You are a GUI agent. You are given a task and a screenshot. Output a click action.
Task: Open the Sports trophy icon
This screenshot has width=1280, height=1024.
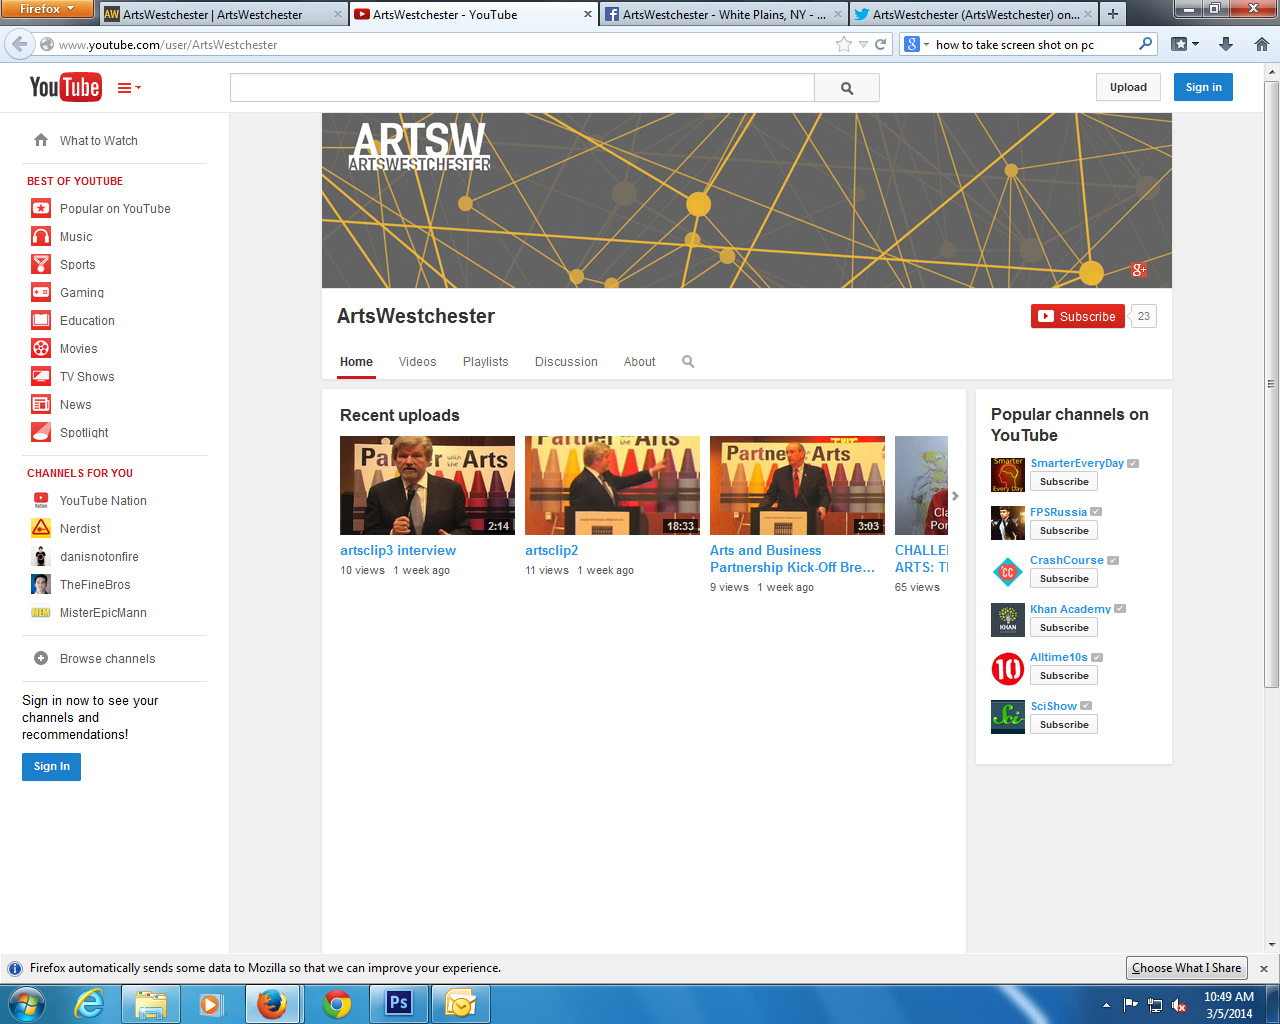coord(41,264)
